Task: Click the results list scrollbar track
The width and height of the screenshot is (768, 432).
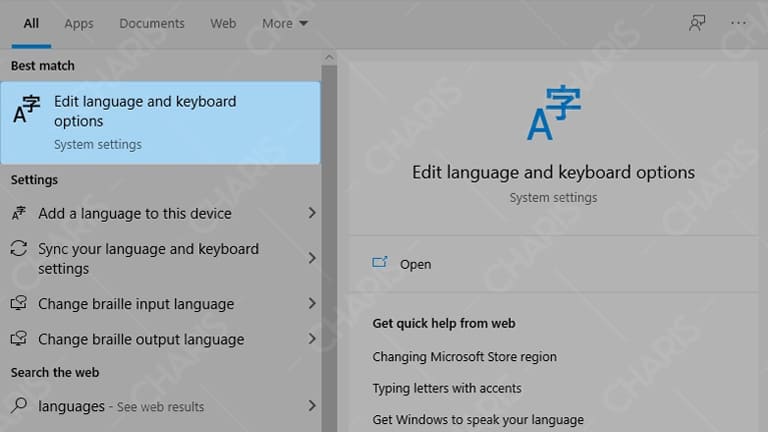Action: [x=329, y=249]
